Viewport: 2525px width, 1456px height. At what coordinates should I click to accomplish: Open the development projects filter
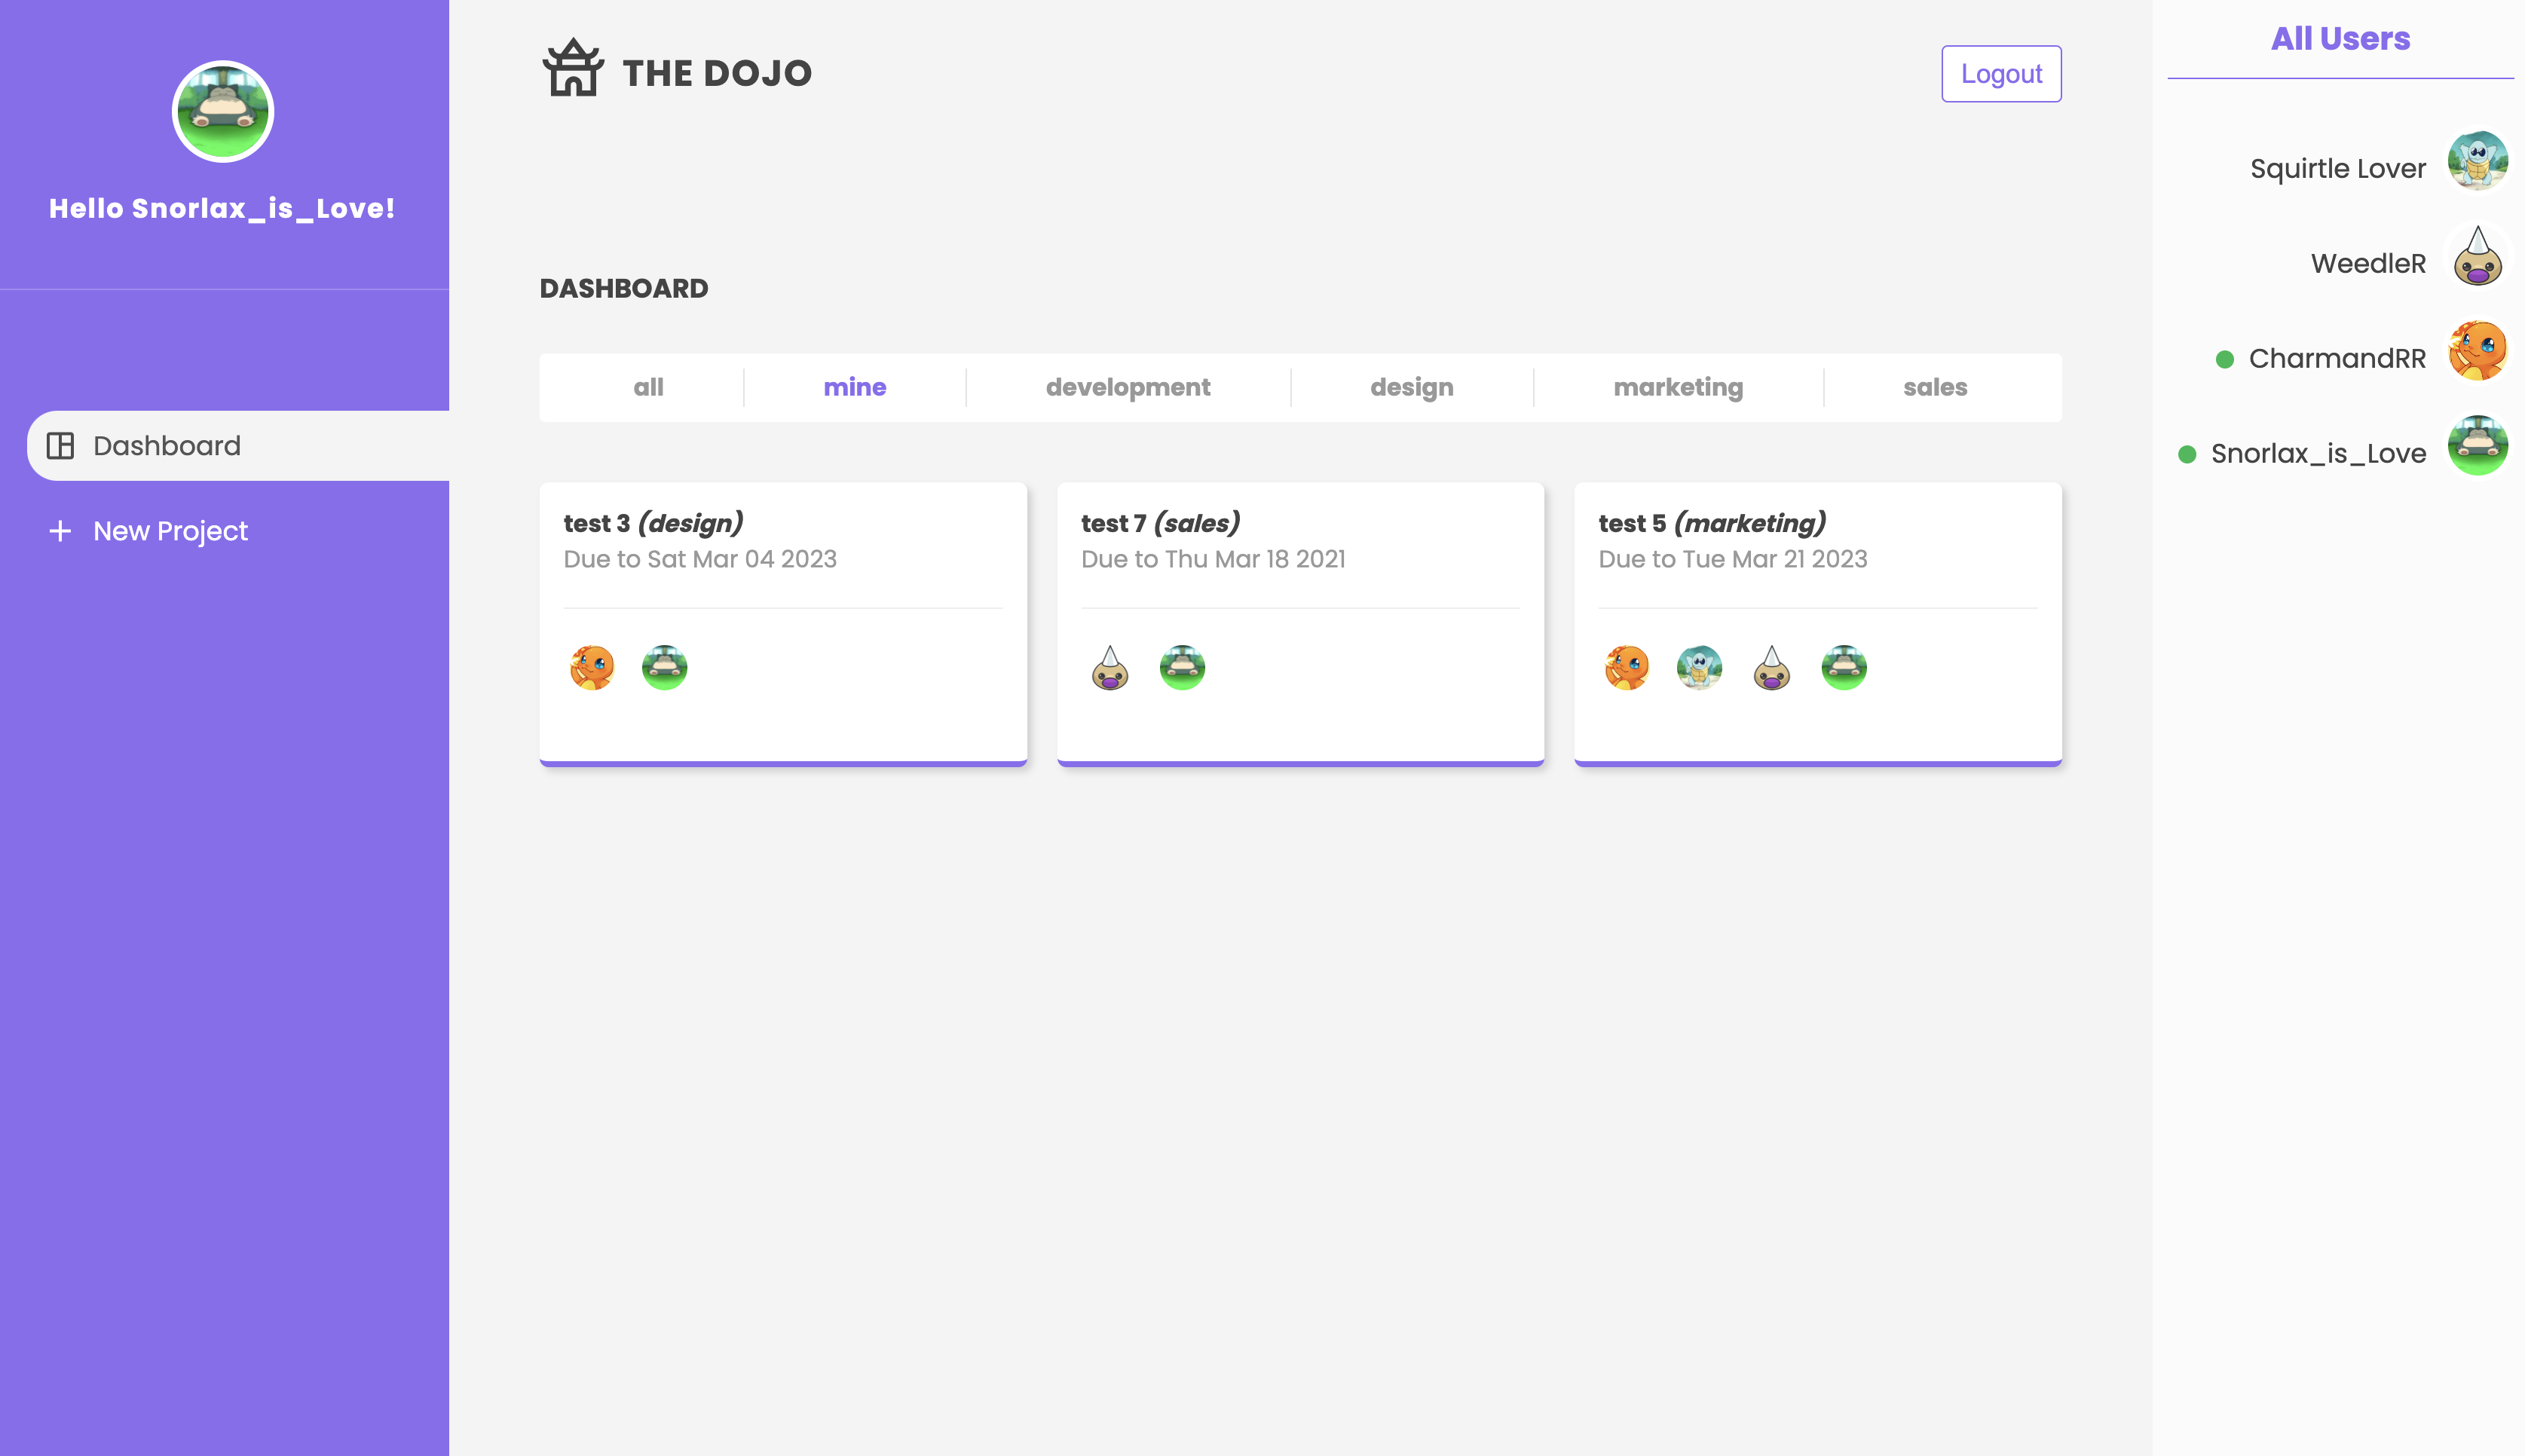click(1128, 387)
